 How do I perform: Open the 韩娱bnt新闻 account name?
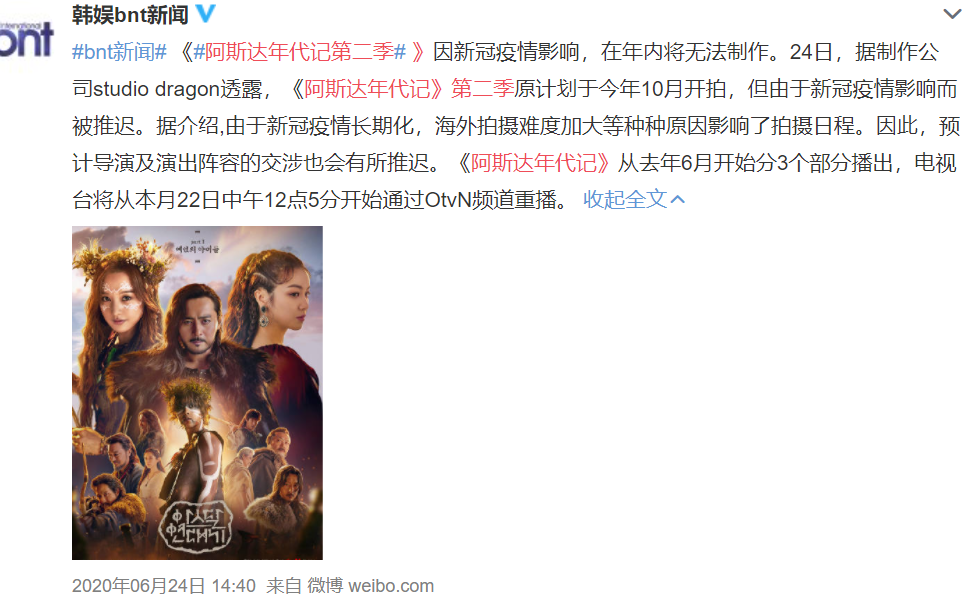pyautogui.click(x=130, y=14)
